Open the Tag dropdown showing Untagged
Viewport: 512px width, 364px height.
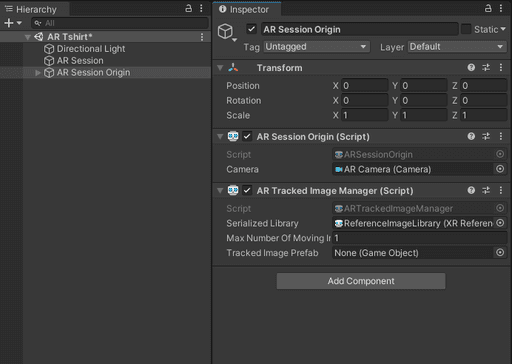[317, 47]
